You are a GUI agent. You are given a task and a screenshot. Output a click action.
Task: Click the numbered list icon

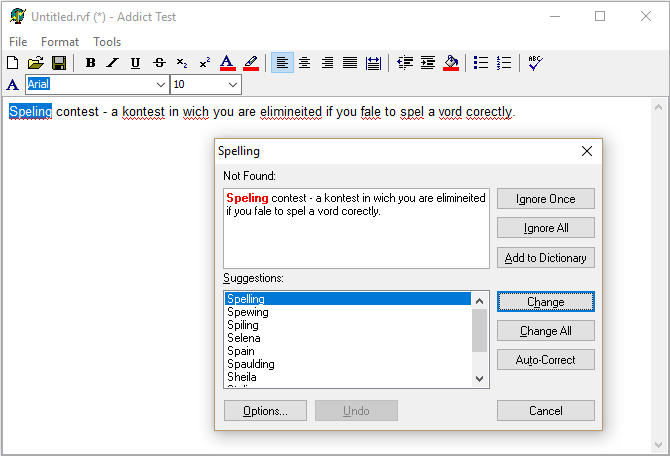[x=504, y=63]
